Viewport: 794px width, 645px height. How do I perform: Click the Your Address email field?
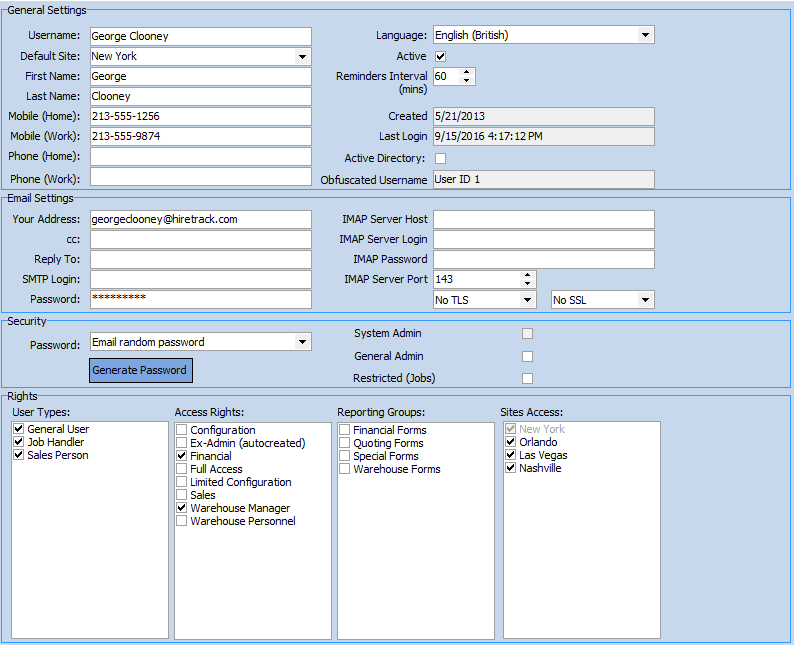pos(200,219)
